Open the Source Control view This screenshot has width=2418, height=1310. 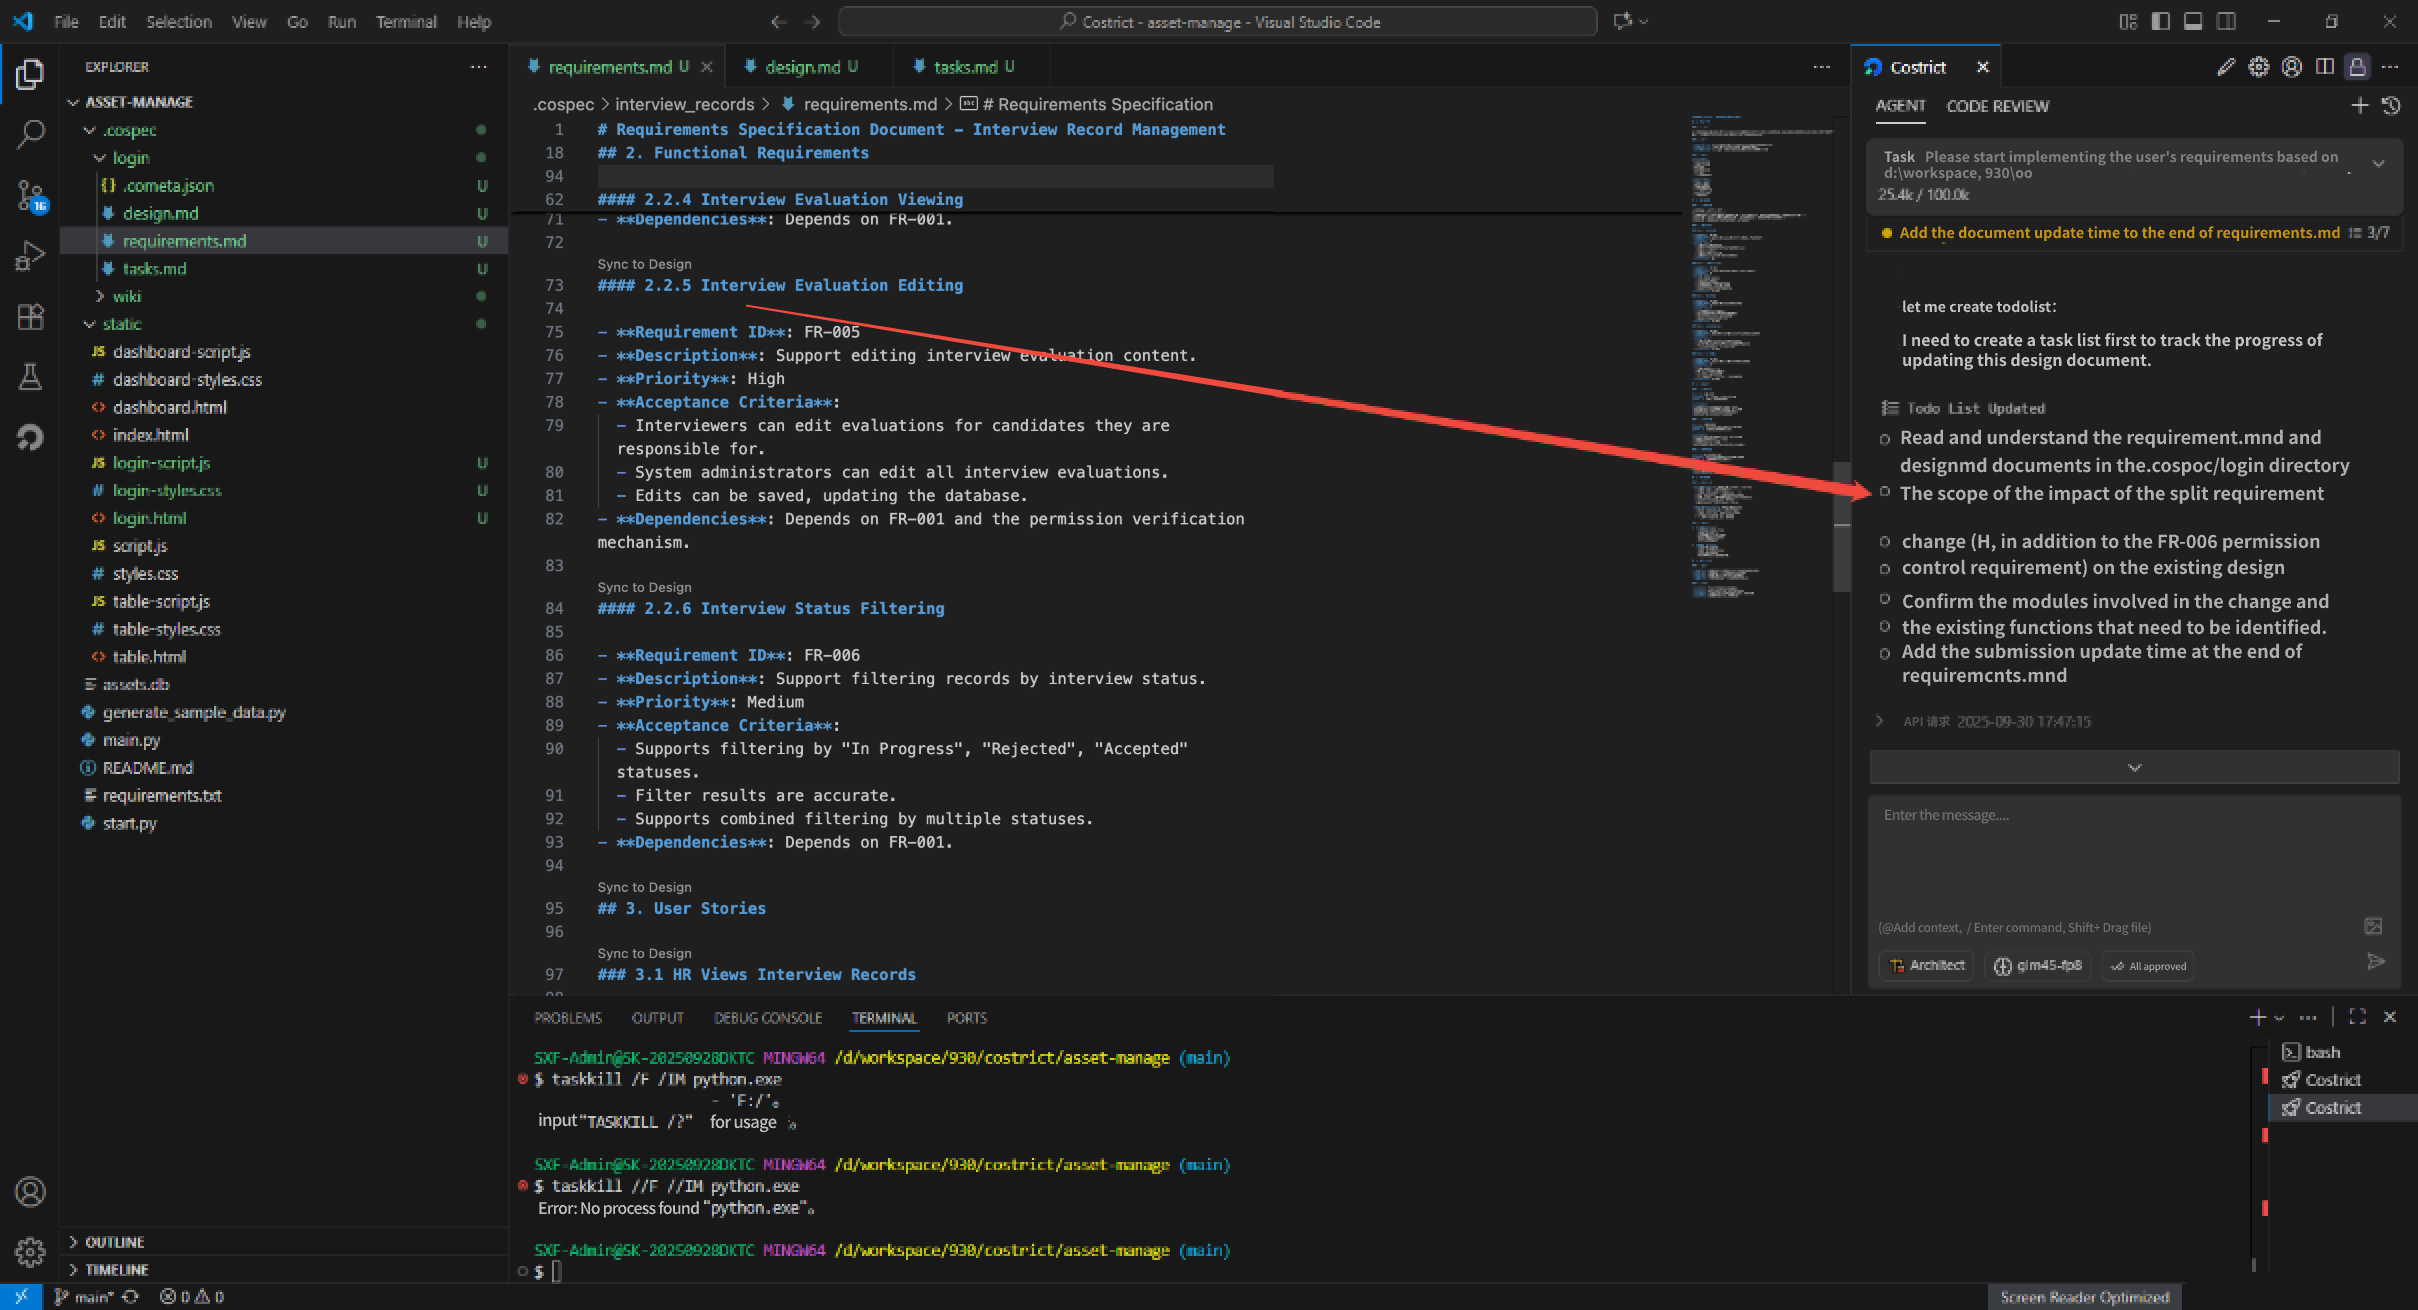point(30,194)
